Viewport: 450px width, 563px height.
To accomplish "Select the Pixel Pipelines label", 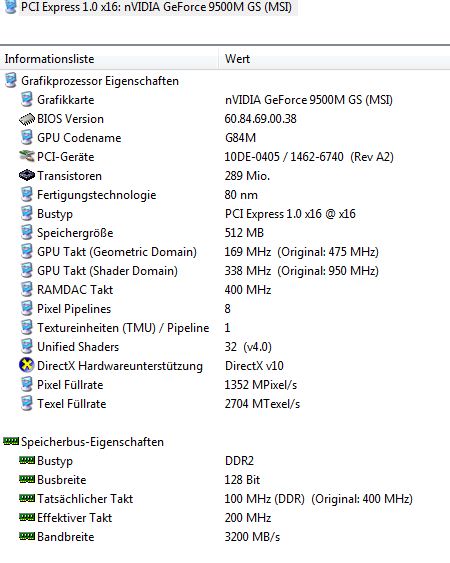I will pos(74,309).
